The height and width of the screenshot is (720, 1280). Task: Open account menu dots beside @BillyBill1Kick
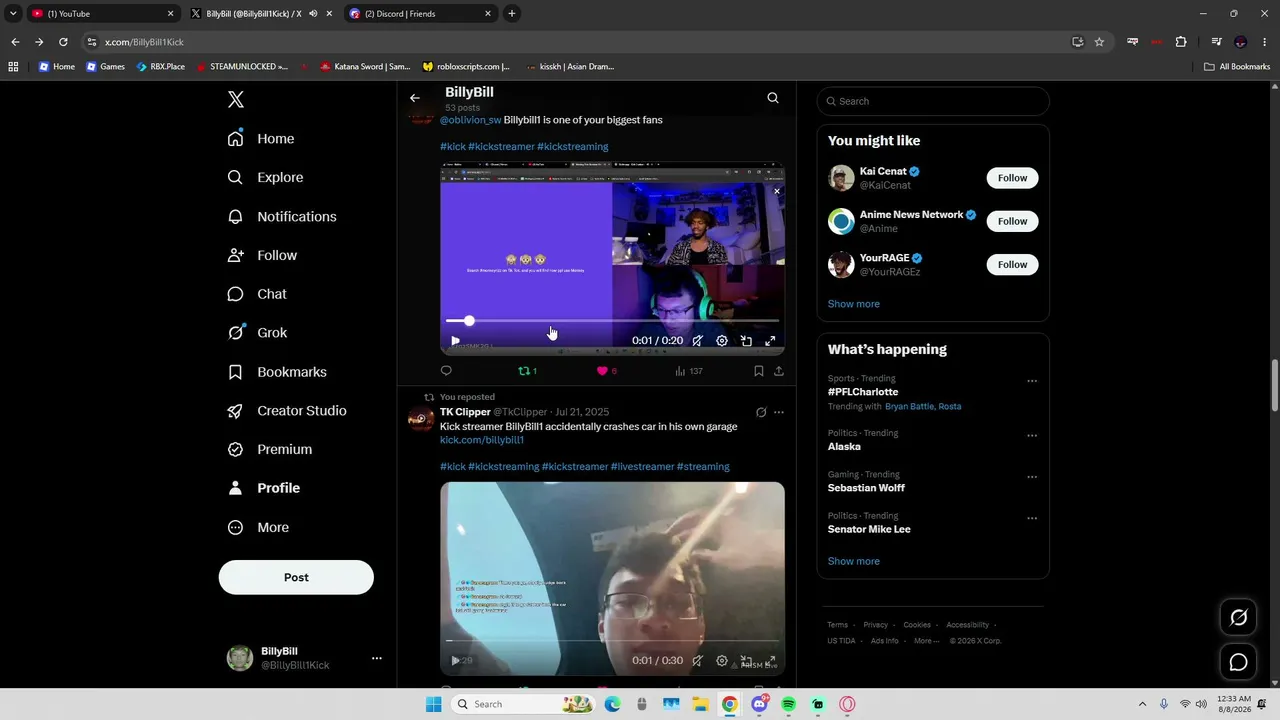pyautogui.click(x=377, y=658)
